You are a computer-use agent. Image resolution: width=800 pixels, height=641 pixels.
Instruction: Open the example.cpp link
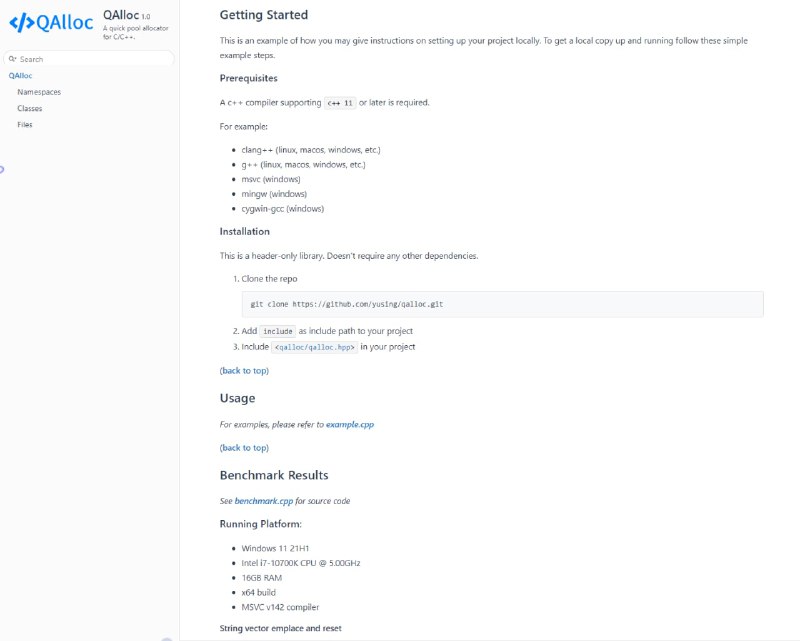[350, 424]
